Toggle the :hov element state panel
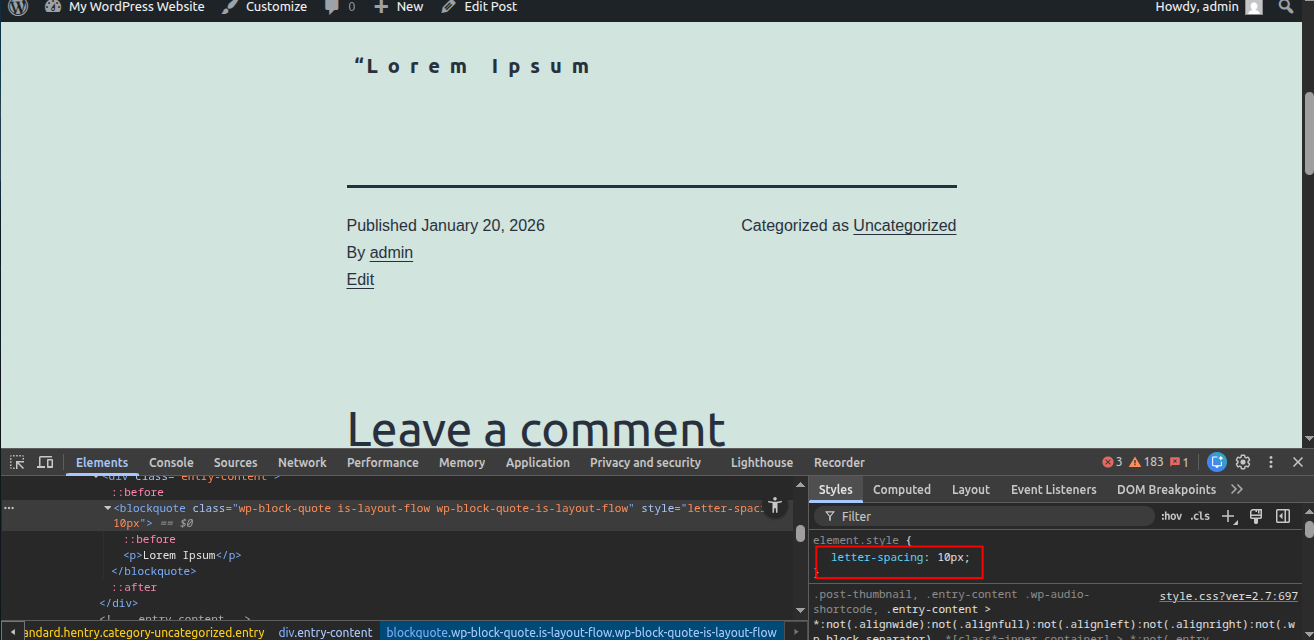 tap(1171, 516)
